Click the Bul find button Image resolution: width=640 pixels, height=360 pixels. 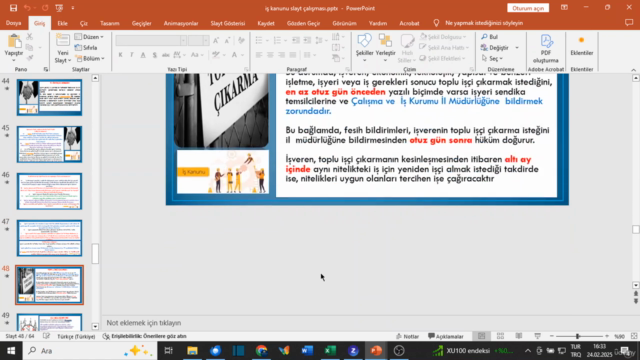489,37
